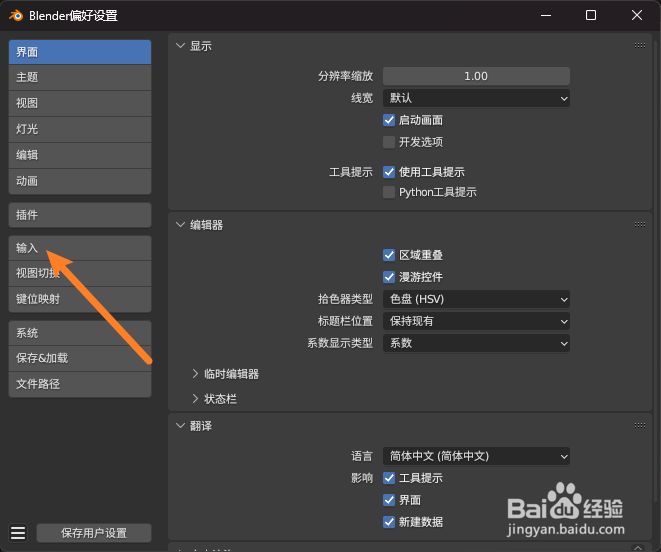Collapse the 翻译 panel
661x552 pixels.
[x=180, y=426]
